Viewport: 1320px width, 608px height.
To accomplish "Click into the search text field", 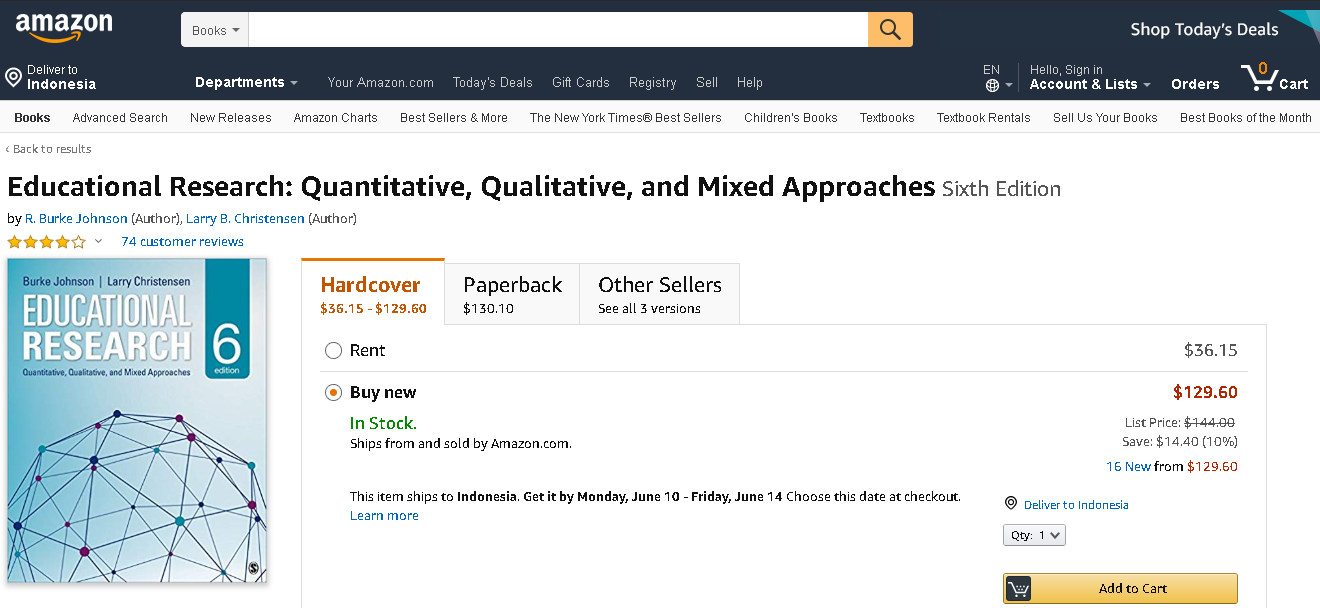I will coord(558,30).
